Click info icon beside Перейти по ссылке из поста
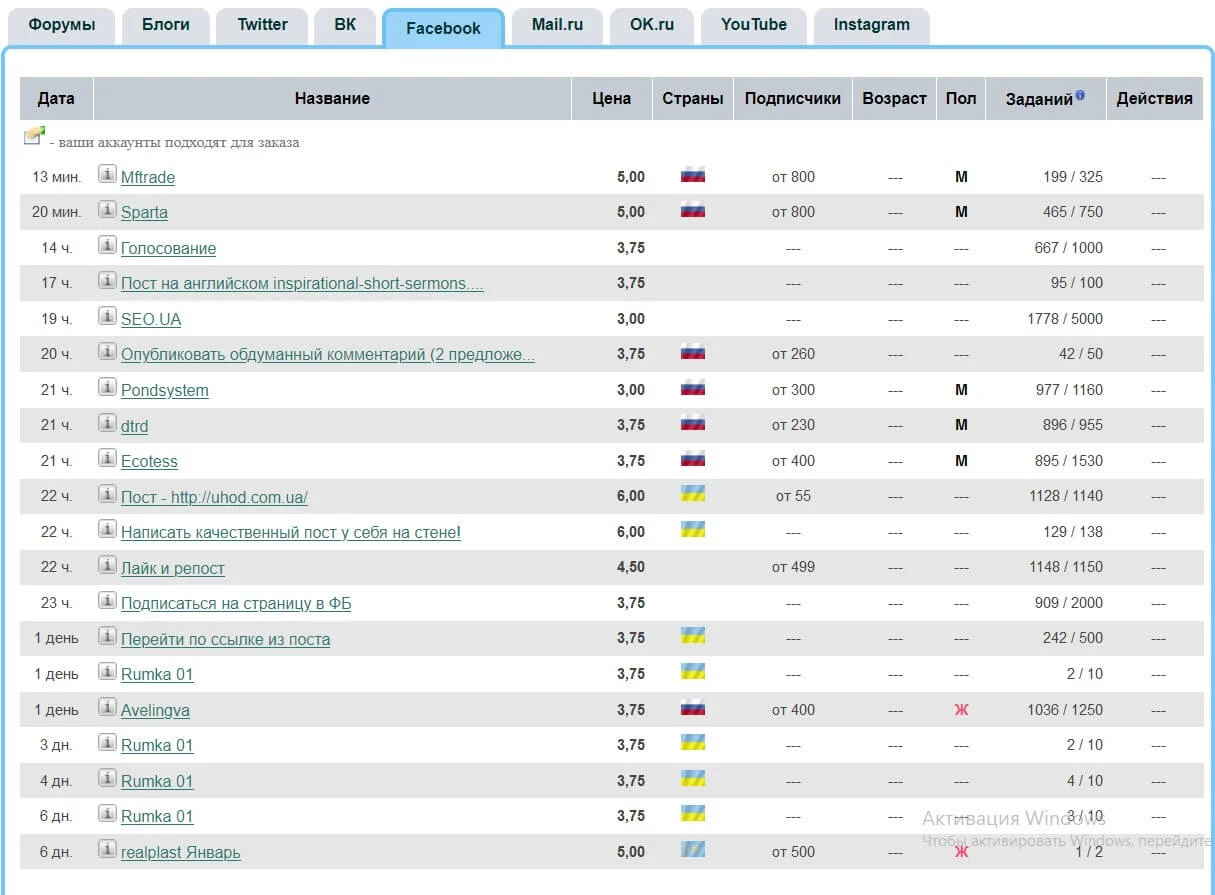1215x895 pixels. (x=107, y=637)
